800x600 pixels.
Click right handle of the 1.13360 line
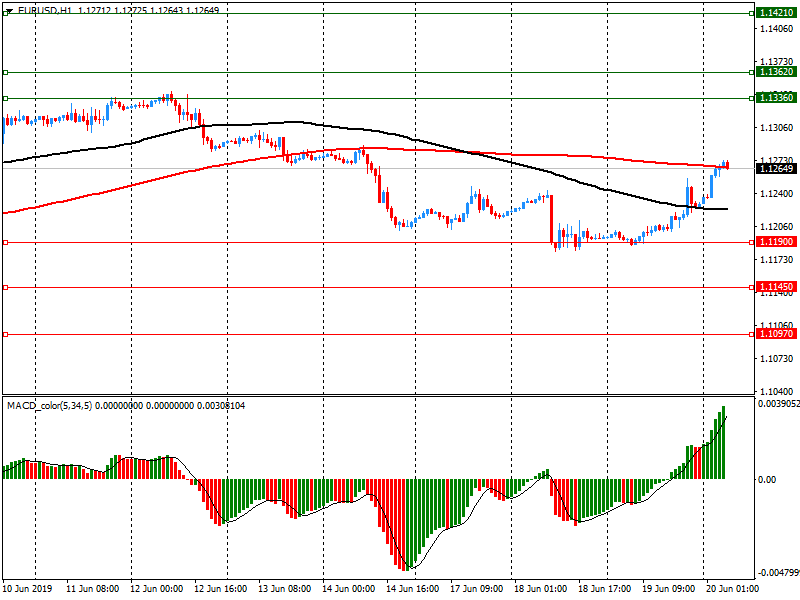pyautogui.click(x=752, y=98)
